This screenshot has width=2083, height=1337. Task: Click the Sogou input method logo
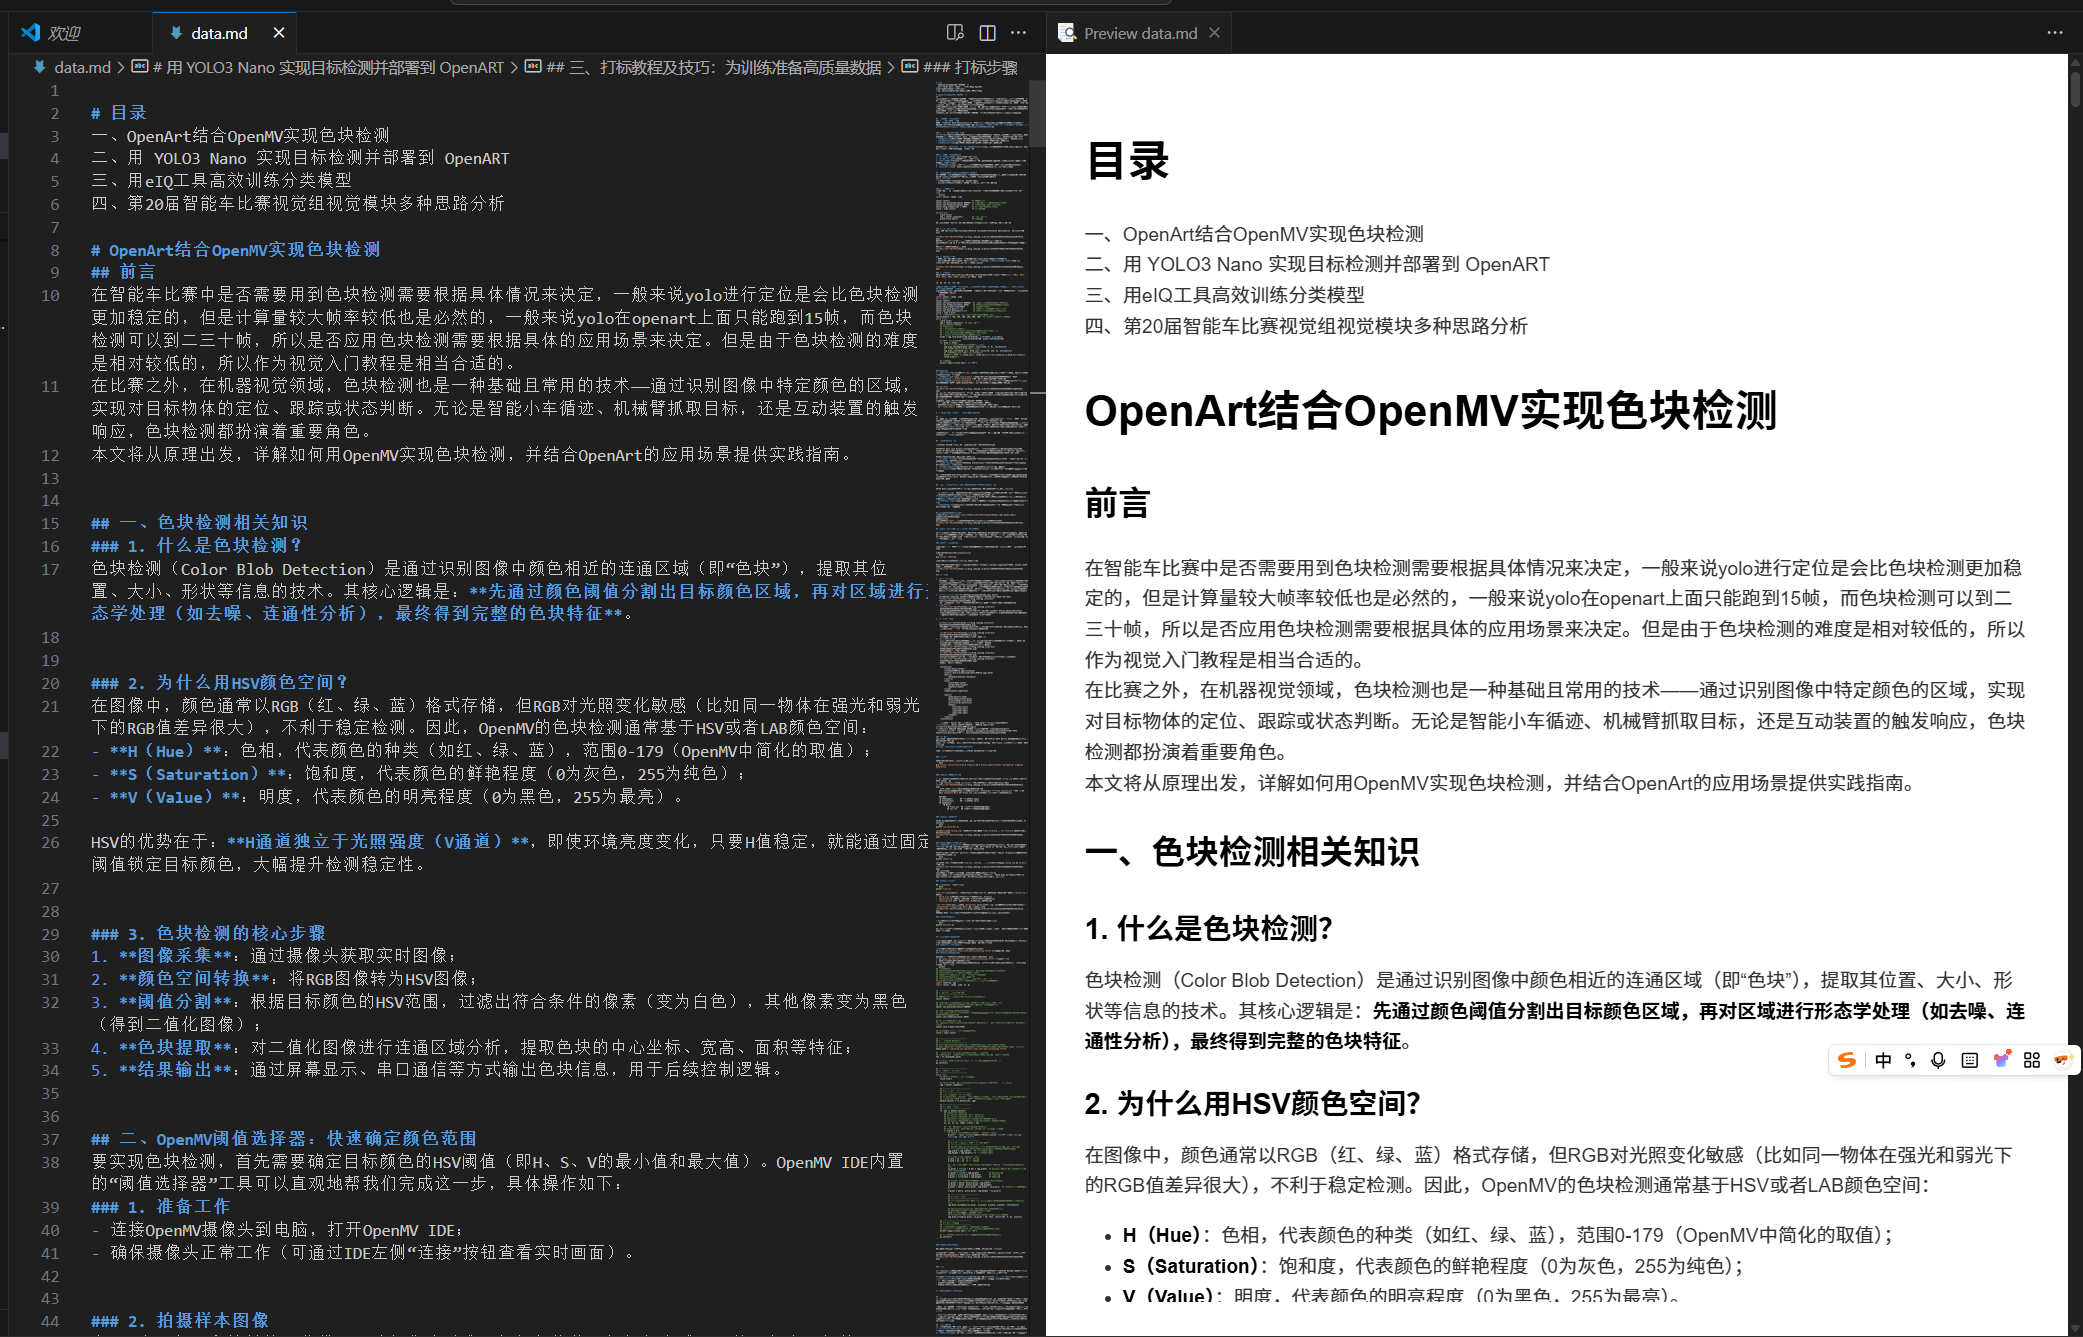coord(1848,1060)
